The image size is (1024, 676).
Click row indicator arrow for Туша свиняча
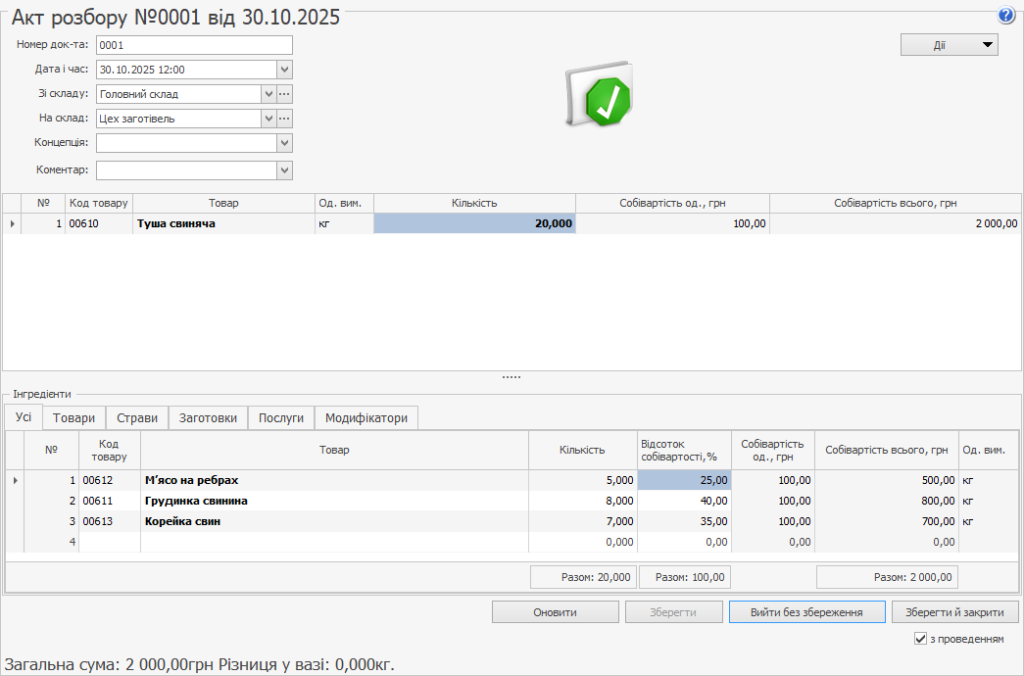coord(12,224)
